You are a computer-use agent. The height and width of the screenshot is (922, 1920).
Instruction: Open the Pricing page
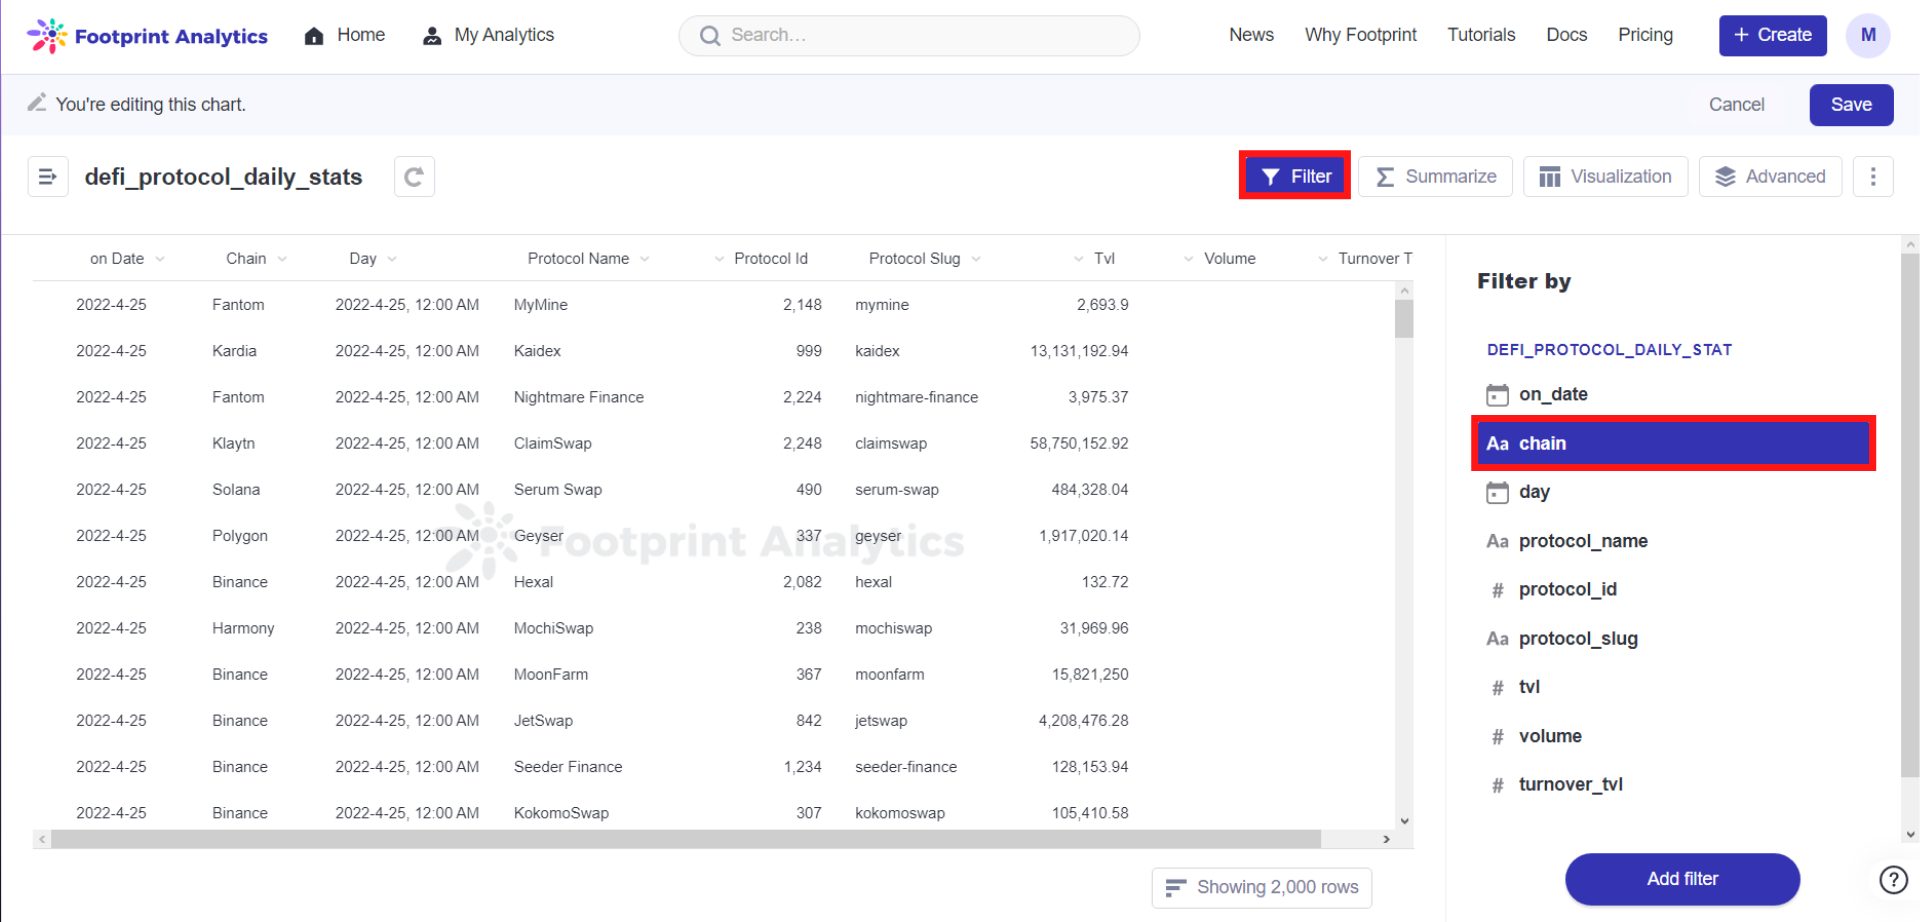[x=1645, y=35]
